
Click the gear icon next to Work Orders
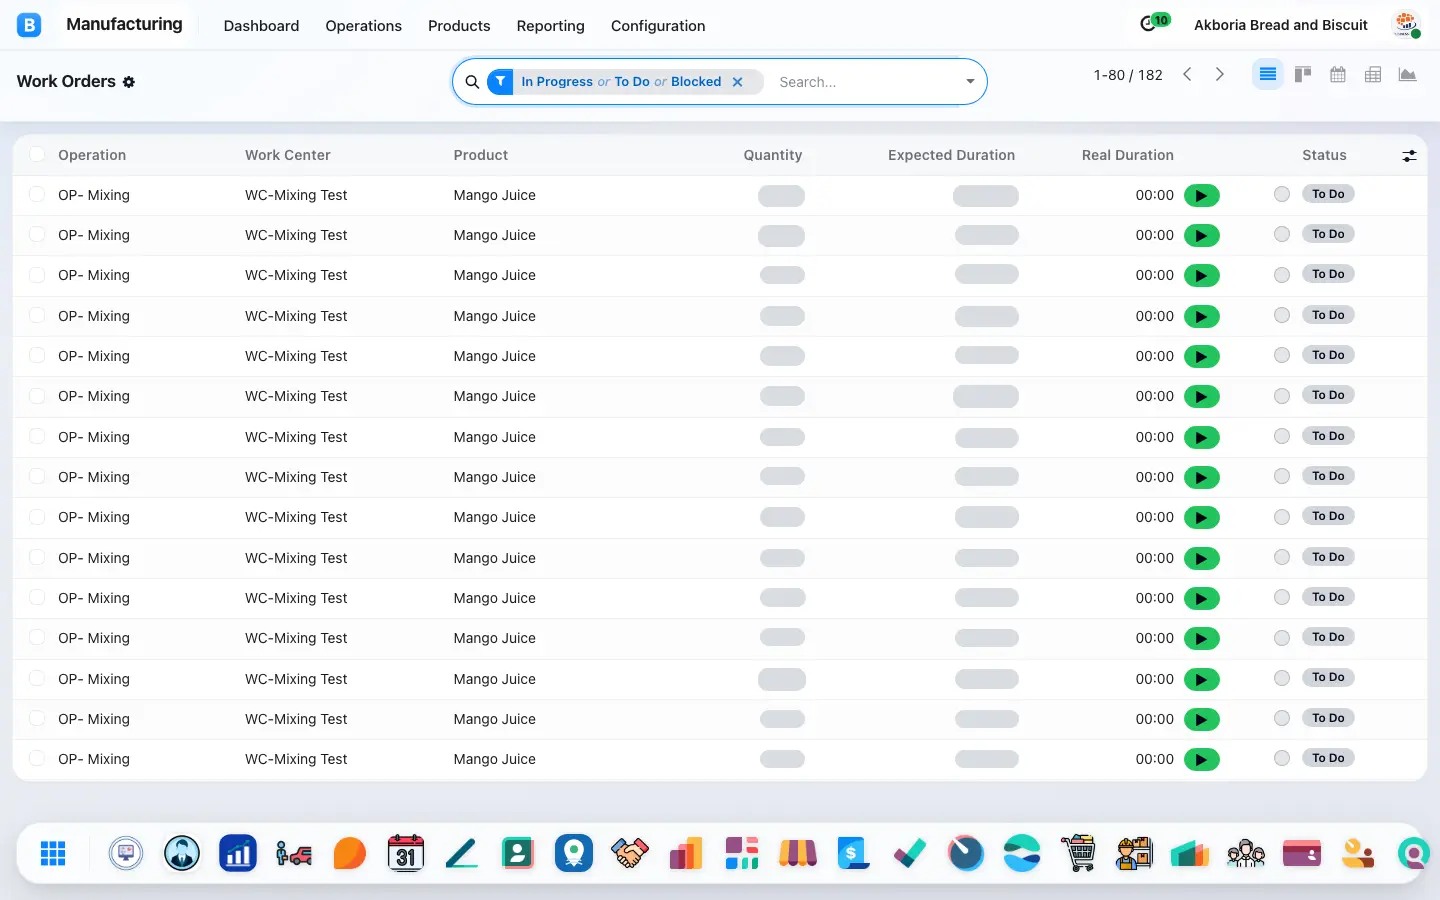(129, 82)
